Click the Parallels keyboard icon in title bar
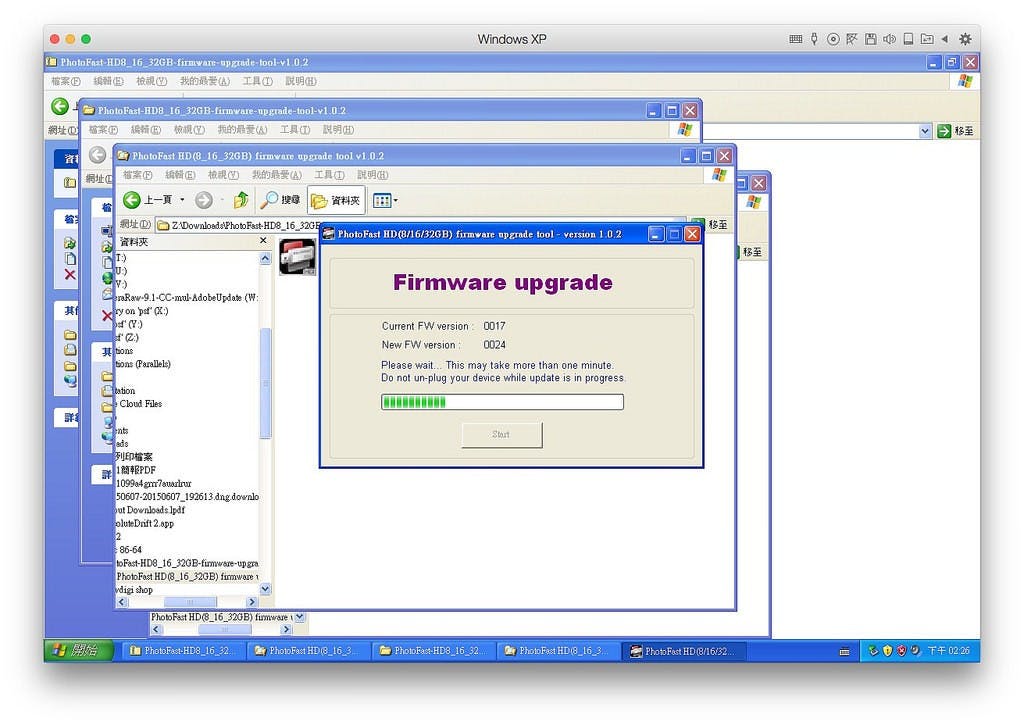 (x=795, y=39)
